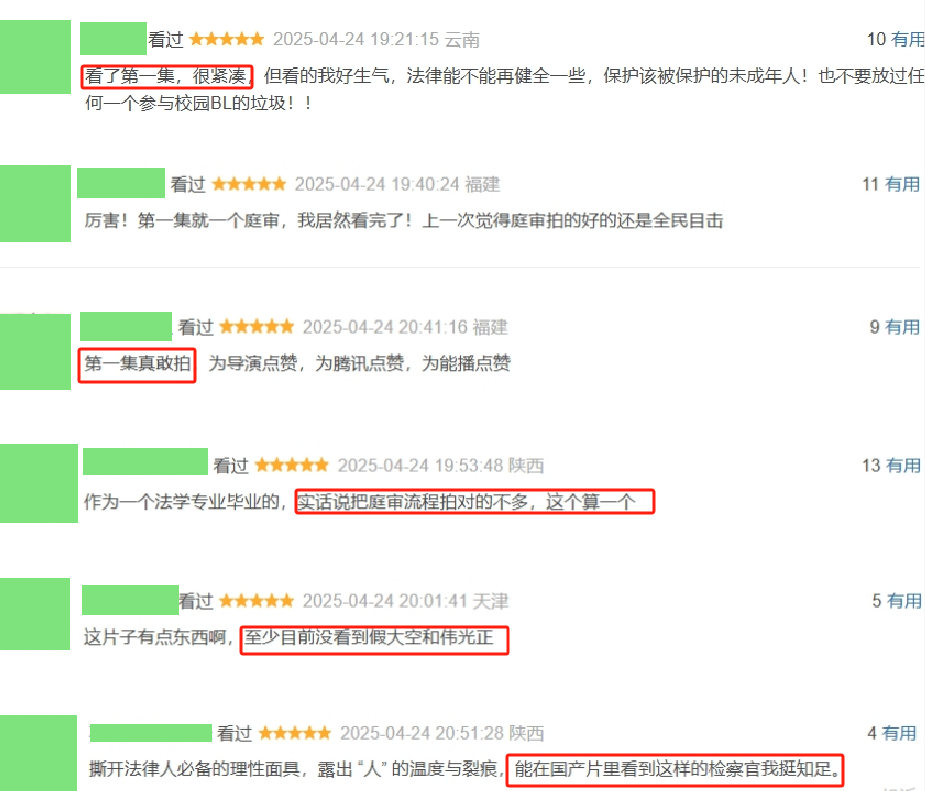Open avatar of the Yunnan reviewer
This screenshot has height=791, width=925.
point(35,57)
